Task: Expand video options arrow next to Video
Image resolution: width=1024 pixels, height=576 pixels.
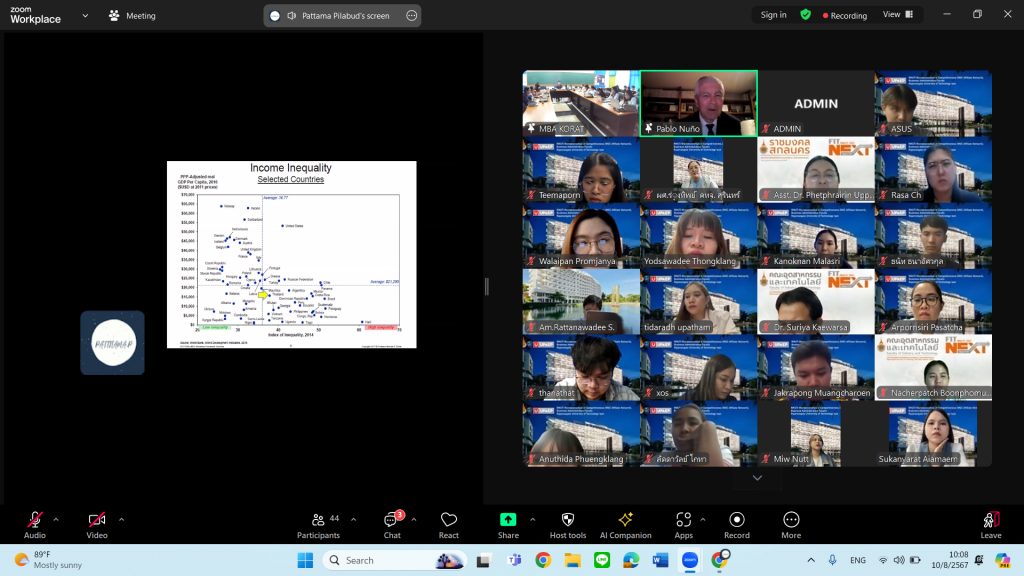Action: click(x=122, y=519)
